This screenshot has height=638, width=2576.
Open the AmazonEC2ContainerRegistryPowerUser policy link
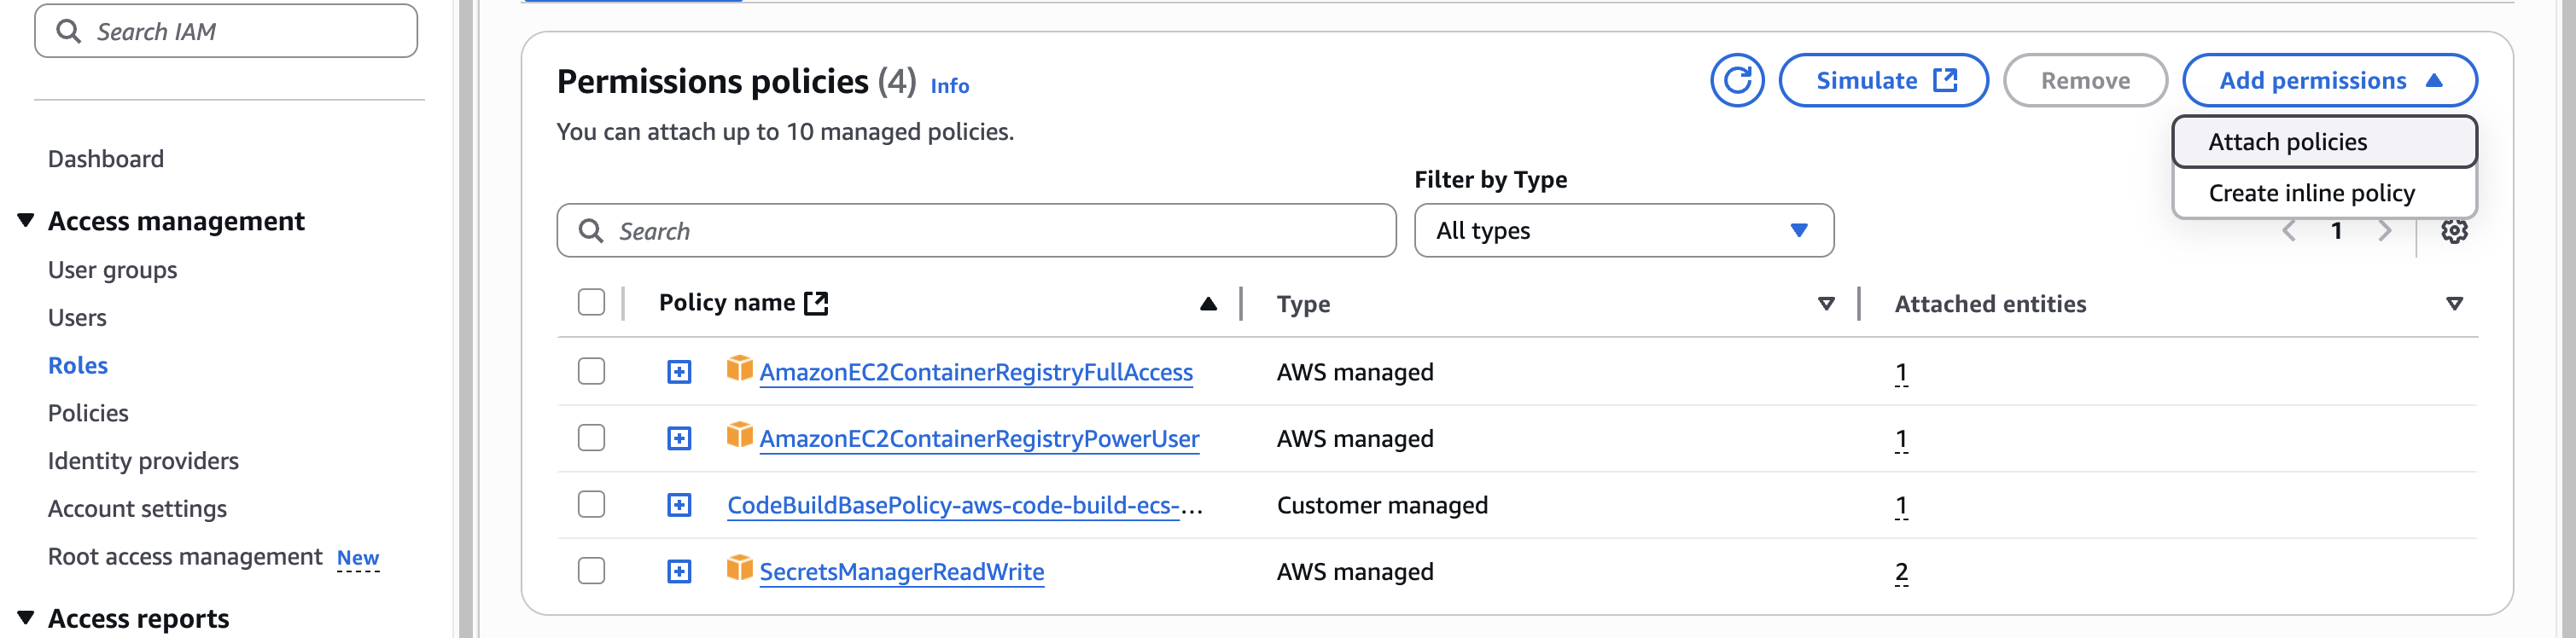pos(978,439)
